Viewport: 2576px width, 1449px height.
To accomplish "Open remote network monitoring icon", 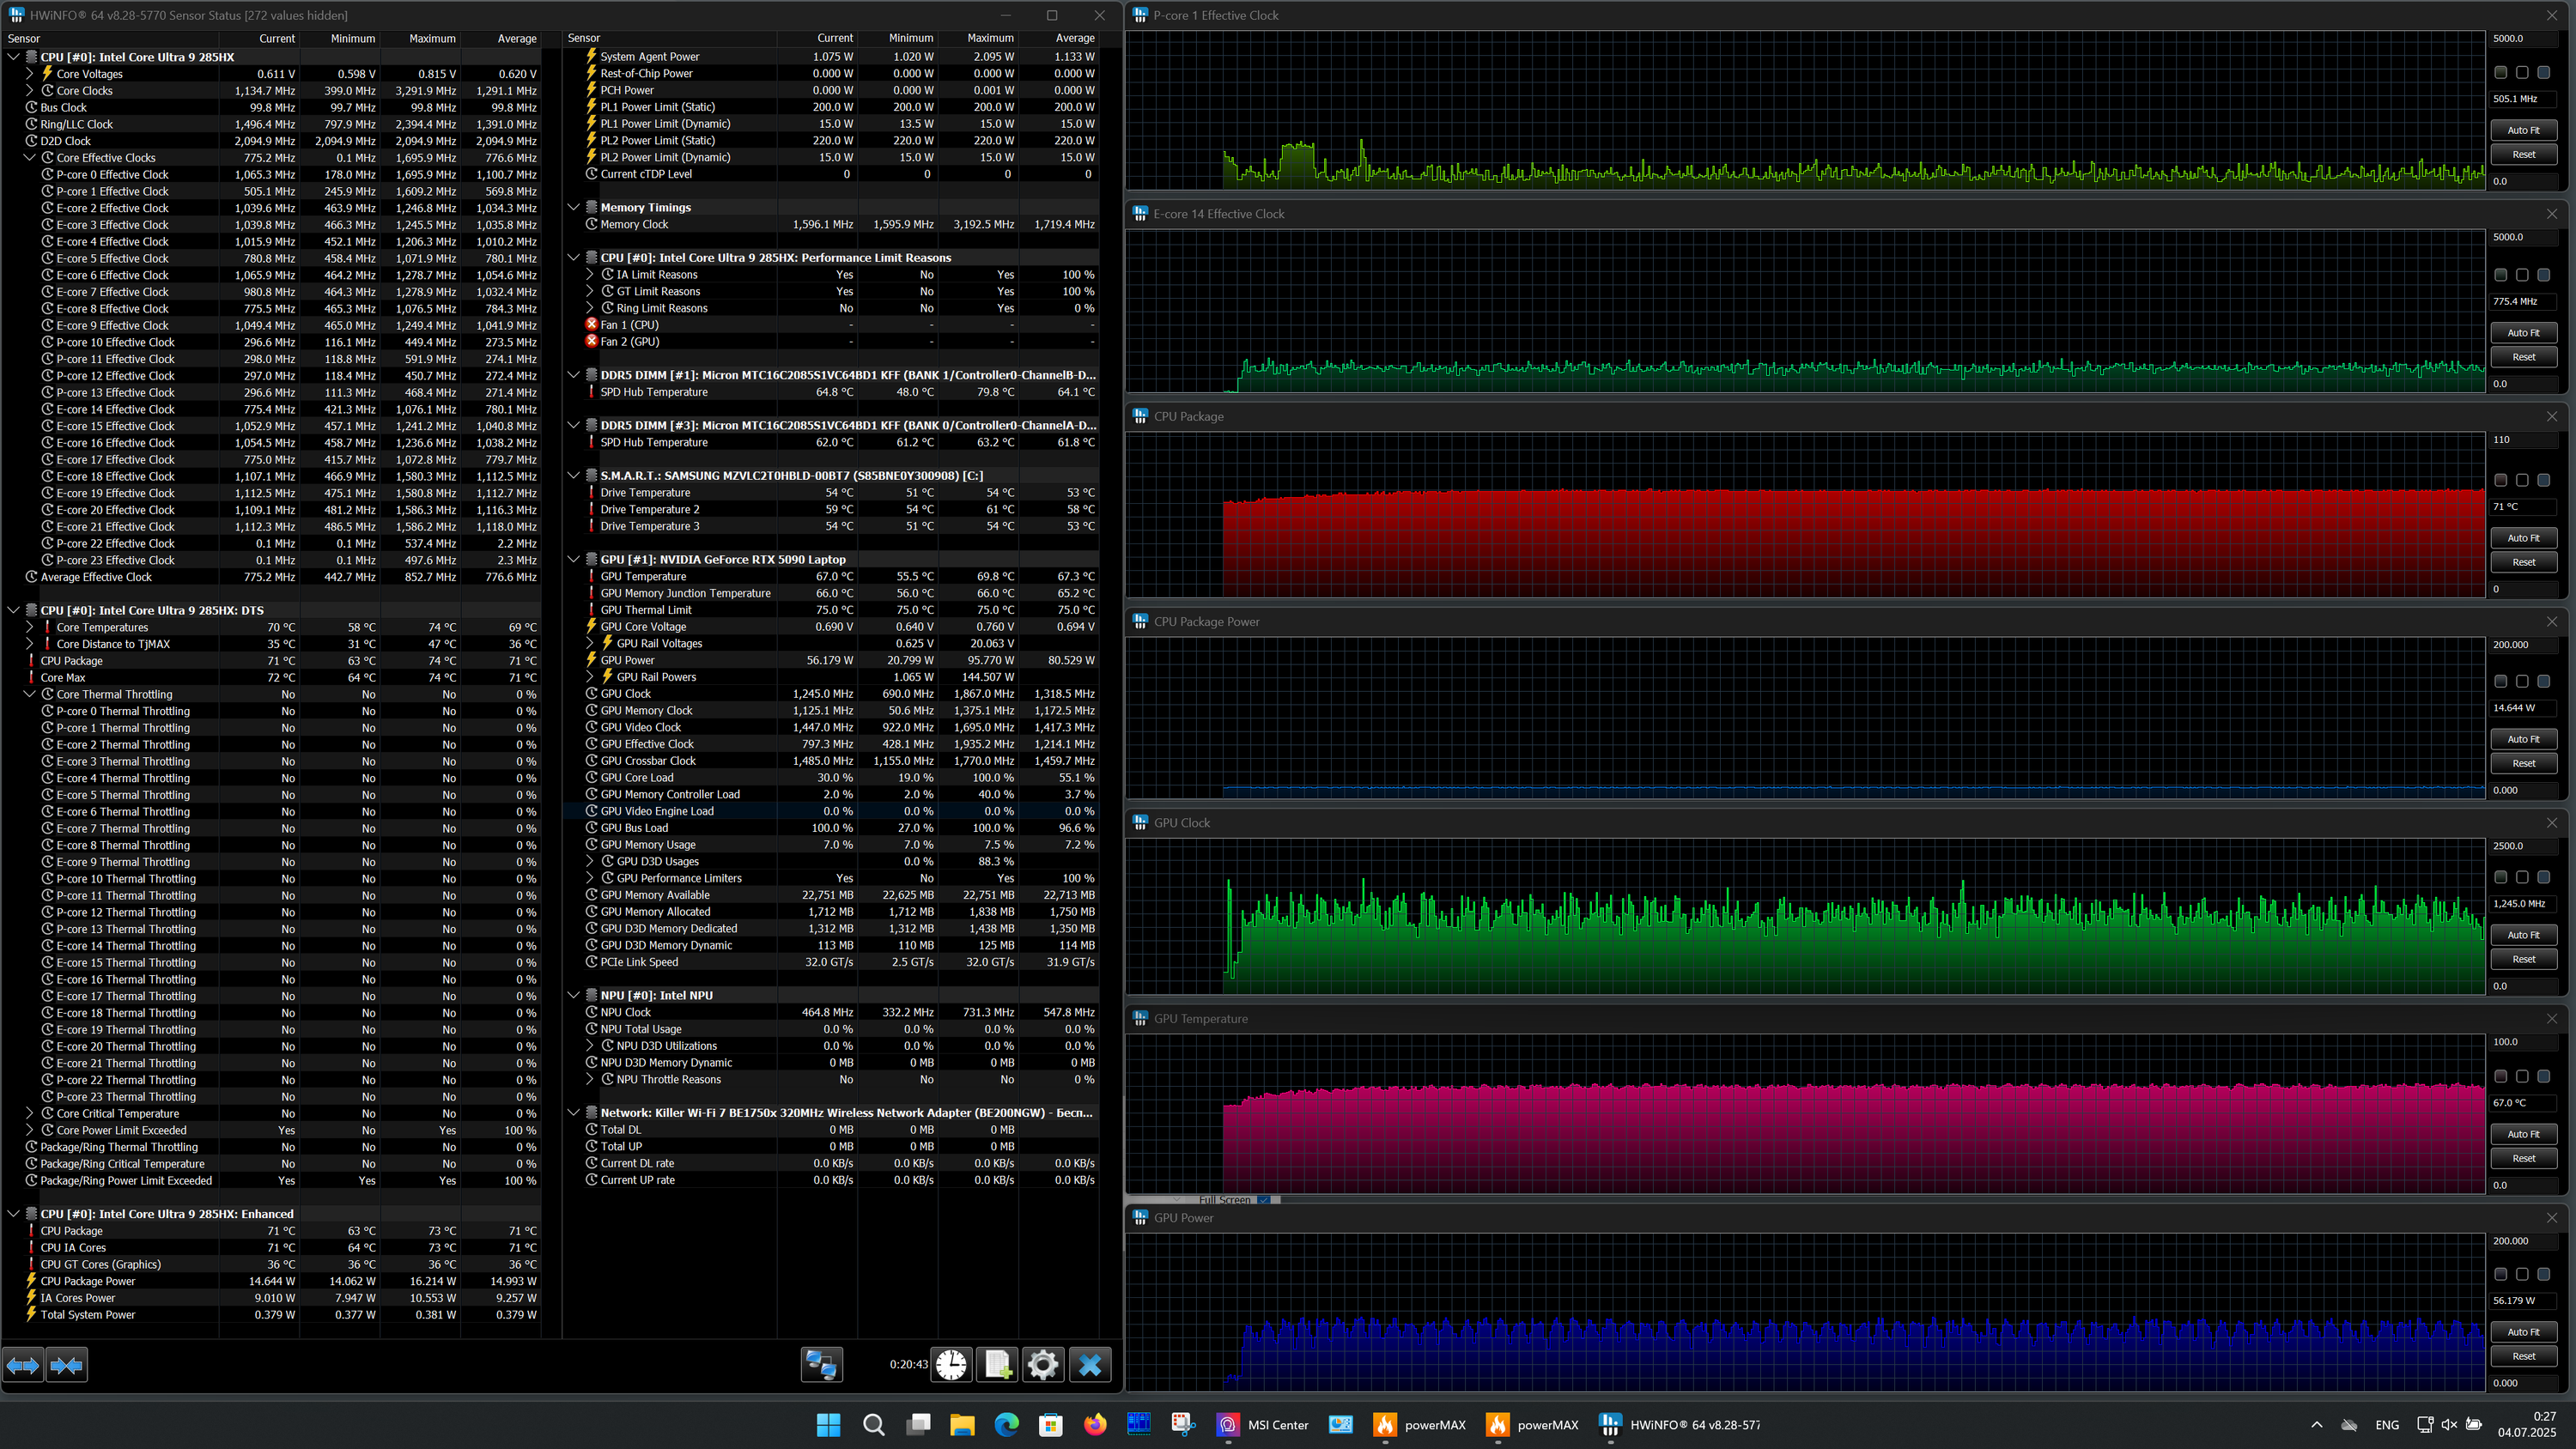I will [821, 1364].
